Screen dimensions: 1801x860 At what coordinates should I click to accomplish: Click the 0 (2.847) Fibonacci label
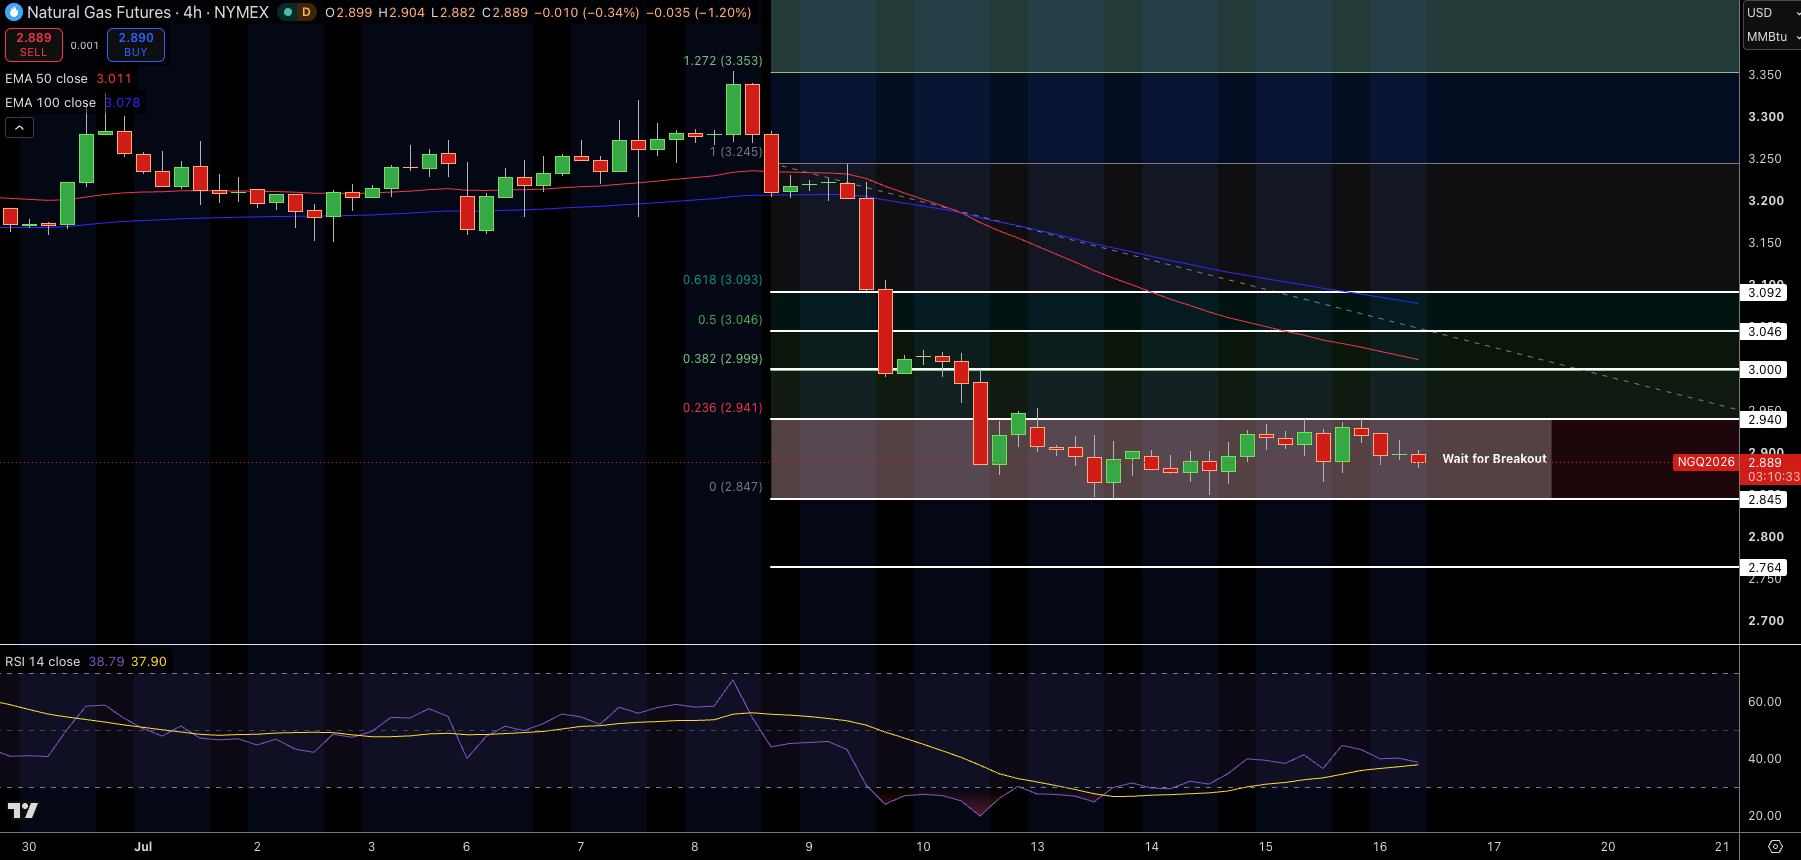click(x=736, y=487)
